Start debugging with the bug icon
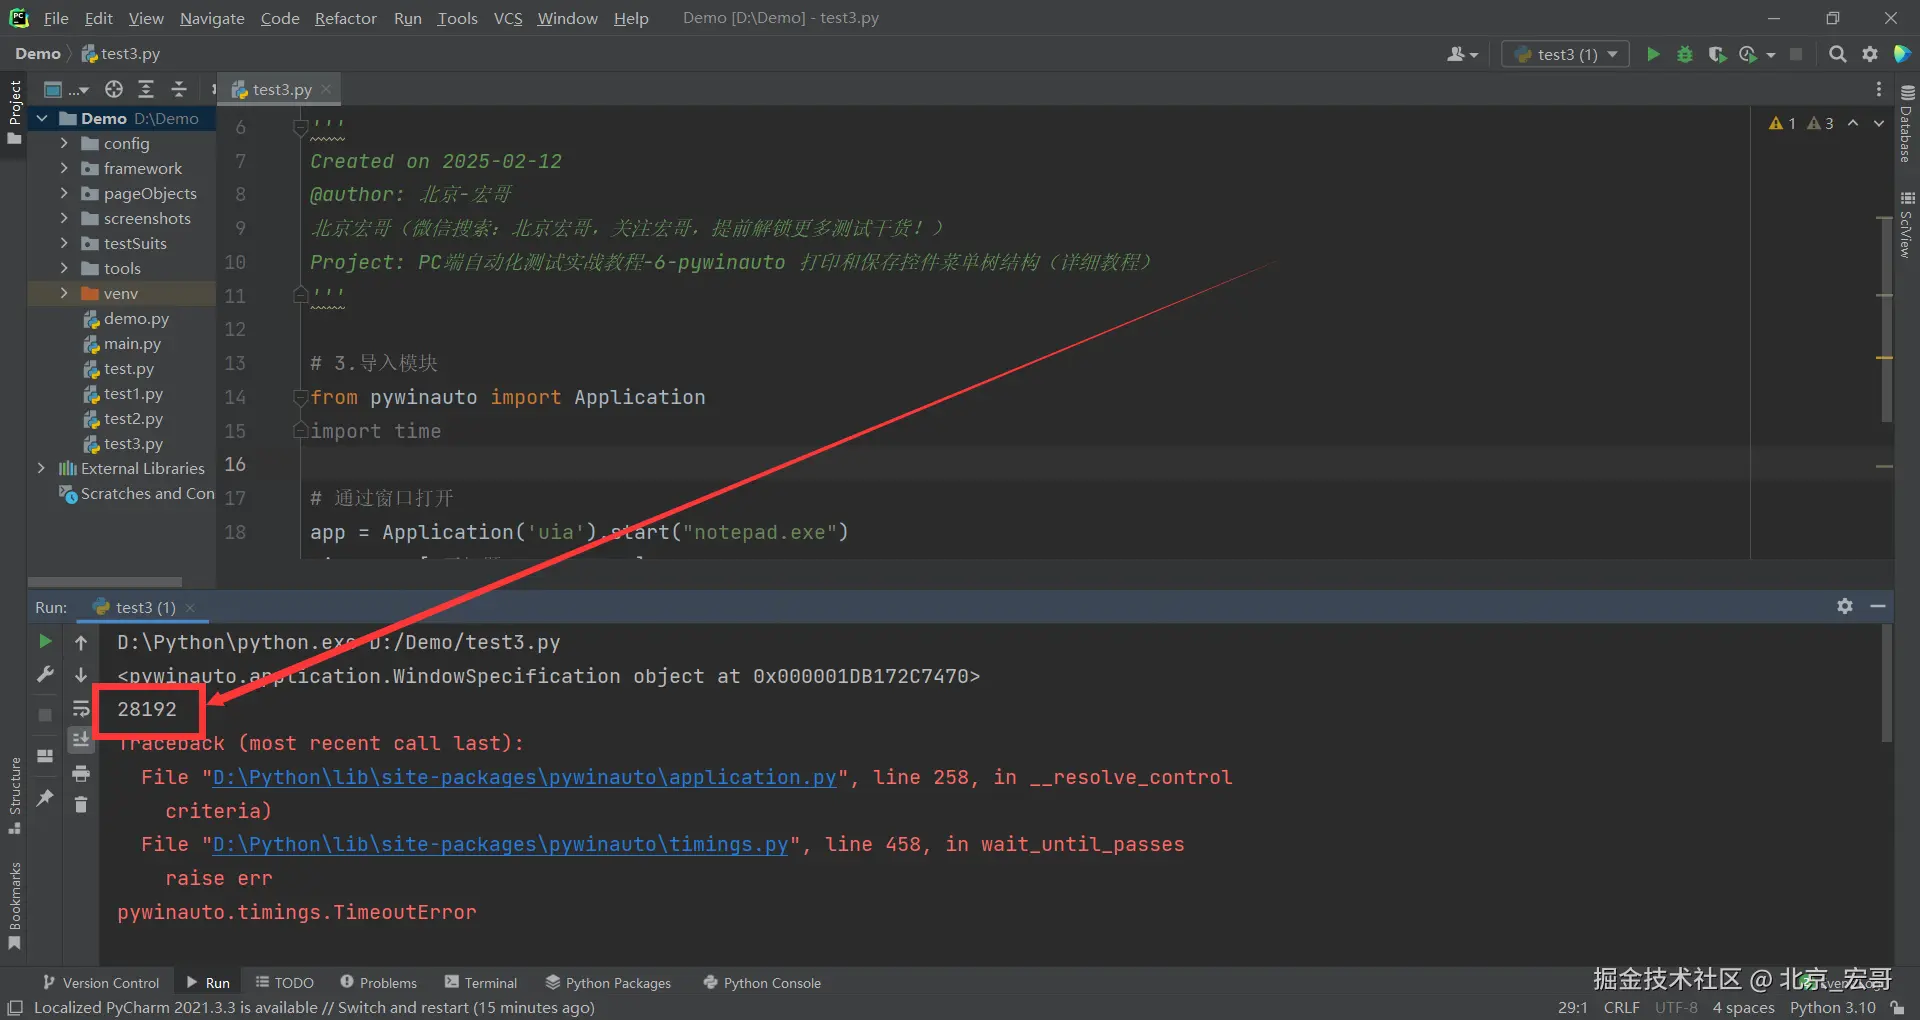The height and width of the screenshot is (1020, 1920). [1685, 54]
